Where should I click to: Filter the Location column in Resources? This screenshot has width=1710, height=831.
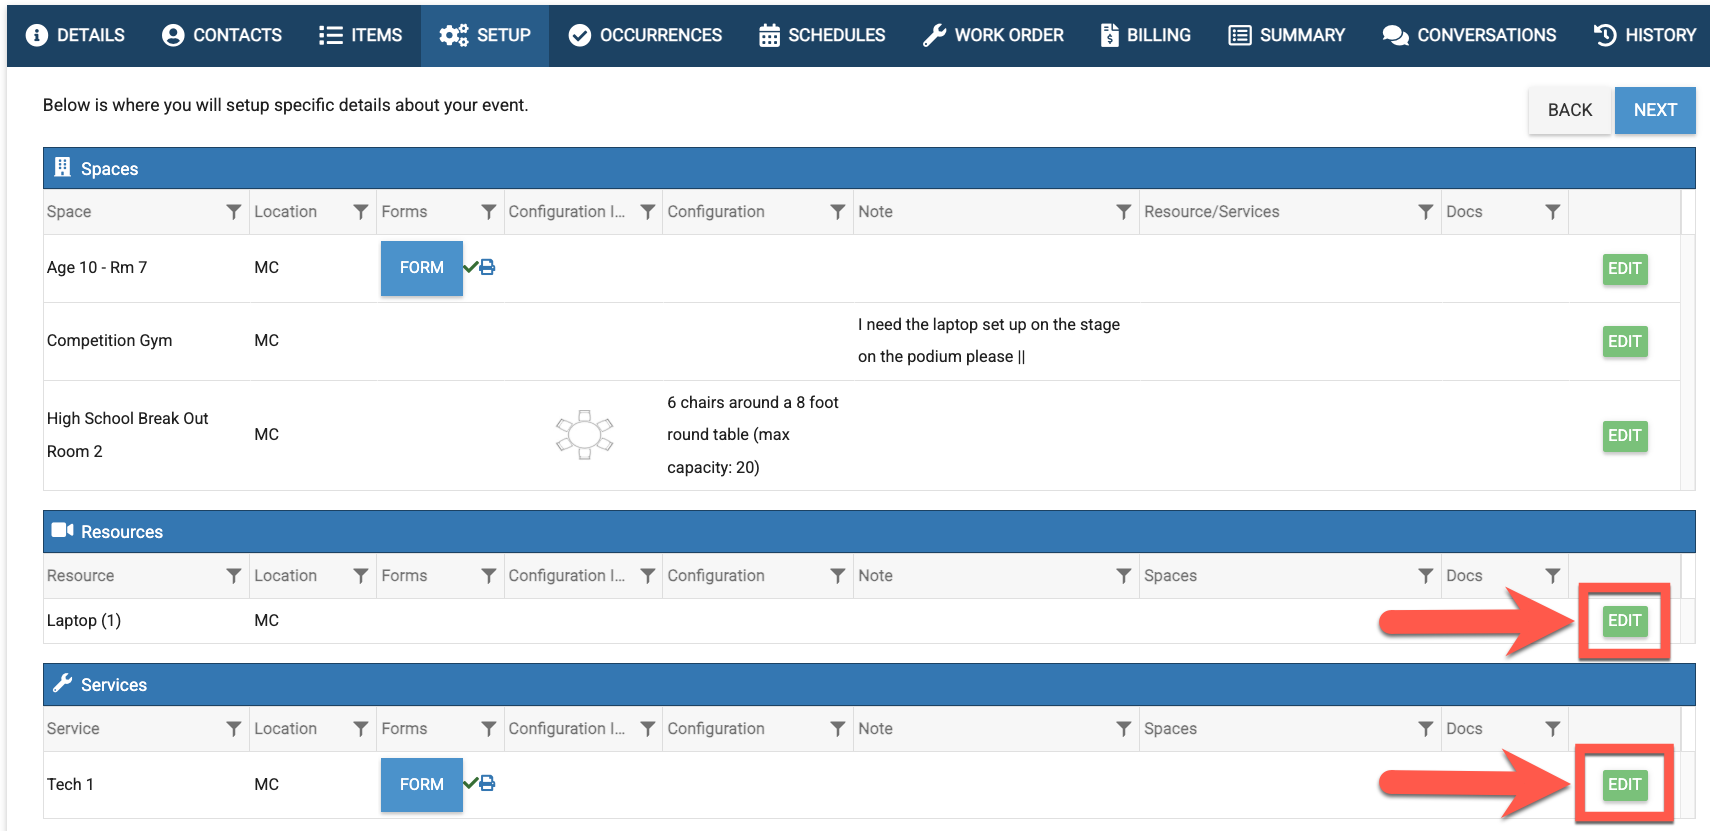coord(361,576)
